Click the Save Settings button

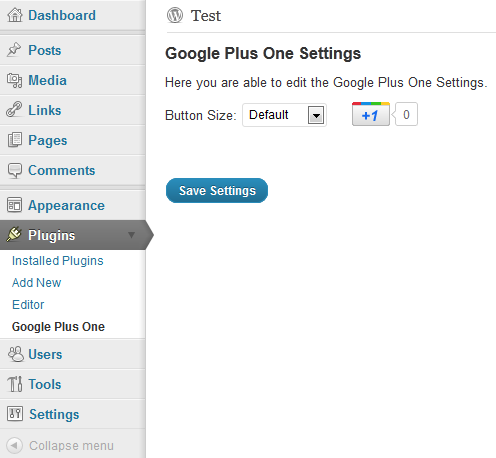217,191
